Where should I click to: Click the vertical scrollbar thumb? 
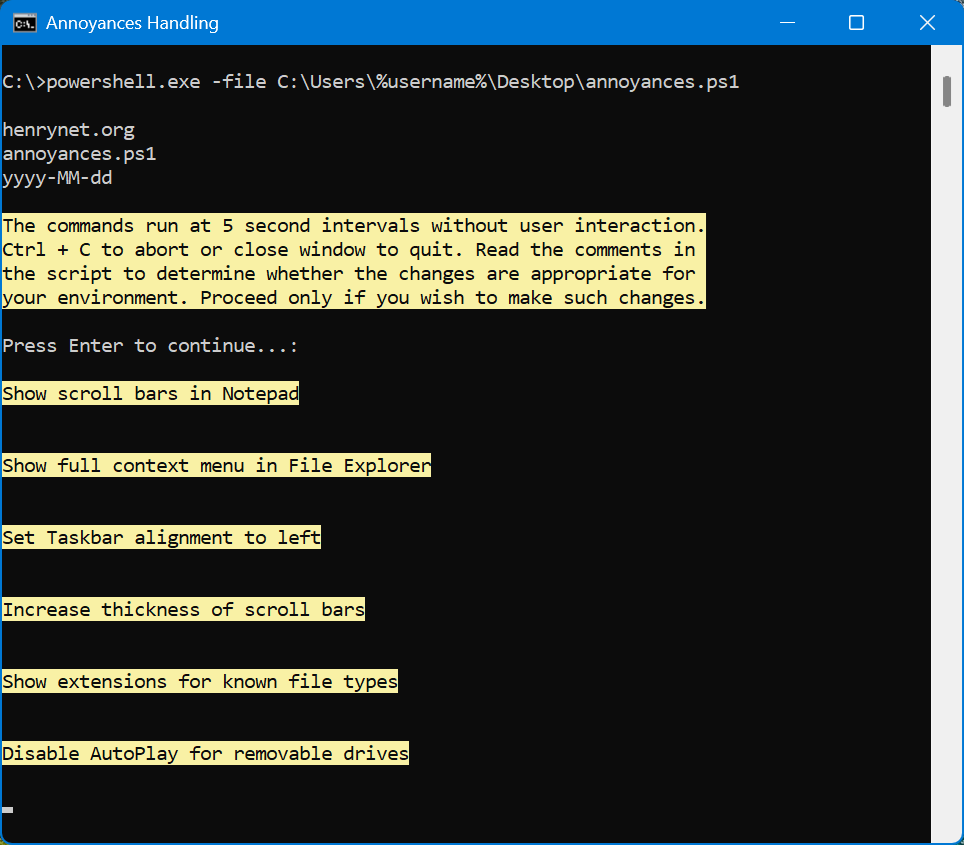[946, 90]
